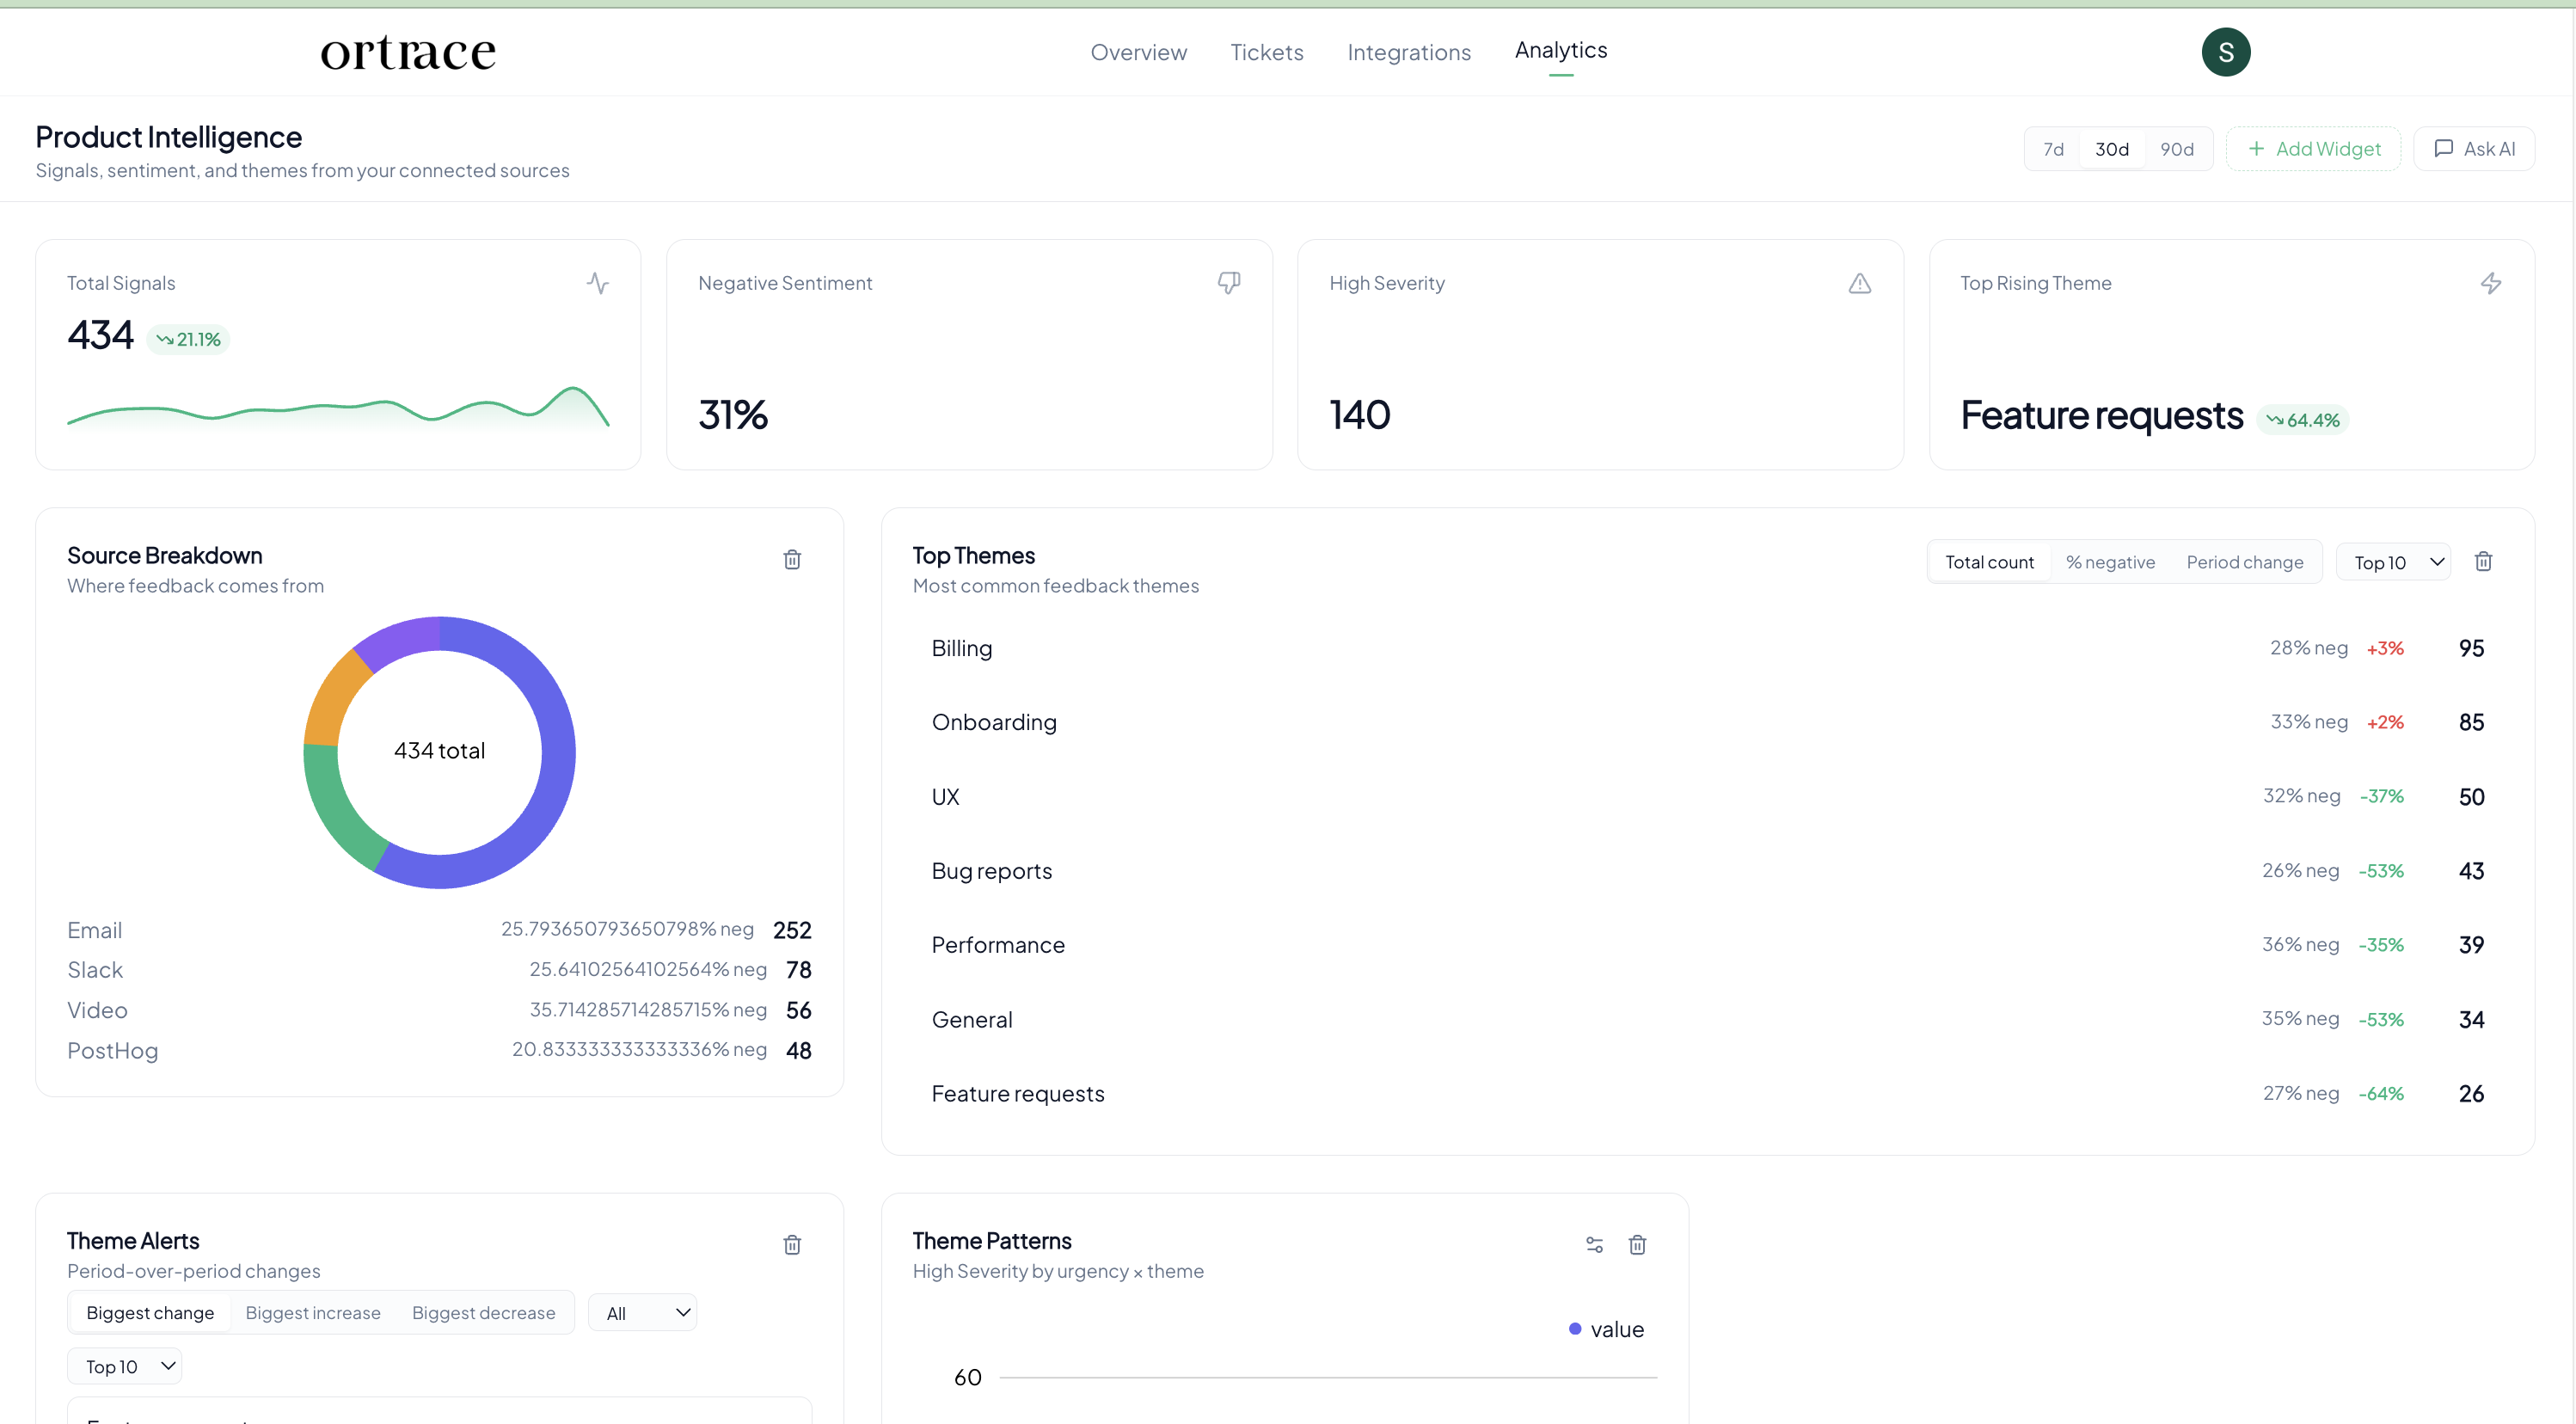Click the Add Widget button
Image resolution: width=2576 pixels, height=1424 pixels.
click(x=2313, y=149)
